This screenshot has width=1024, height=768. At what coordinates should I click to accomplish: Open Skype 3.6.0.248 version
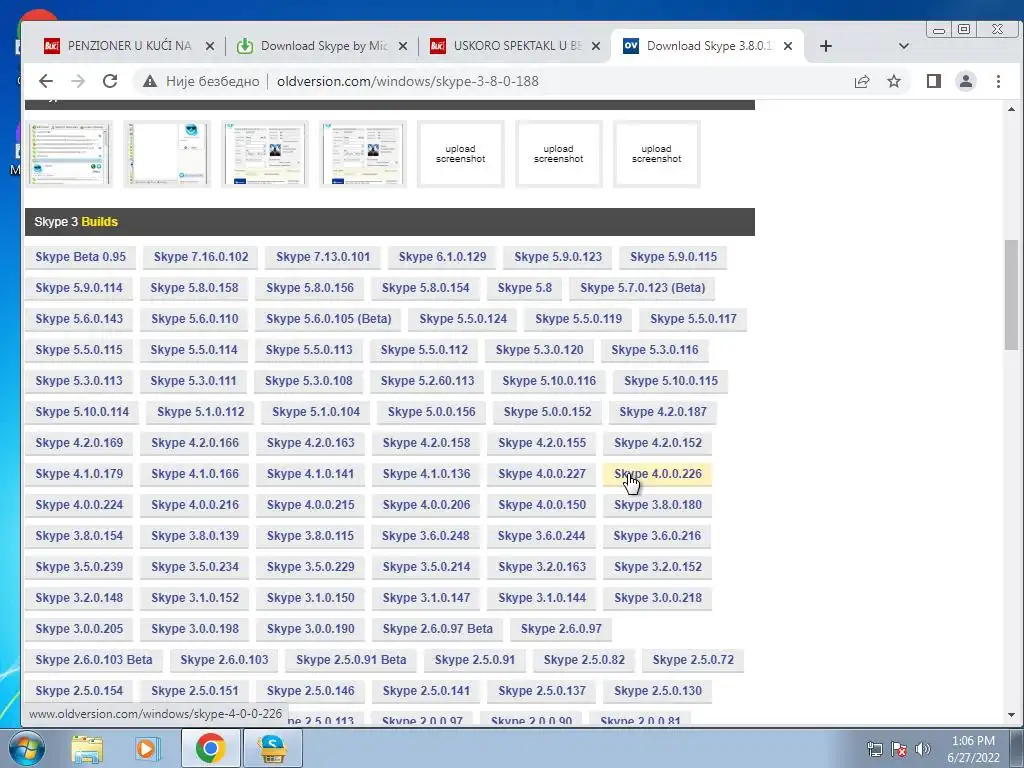pos(425,536)
